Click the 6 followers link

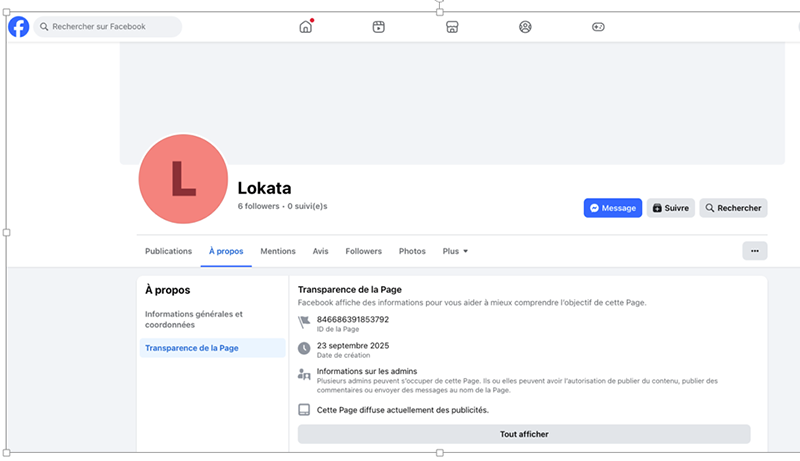[x=259, y=206]
